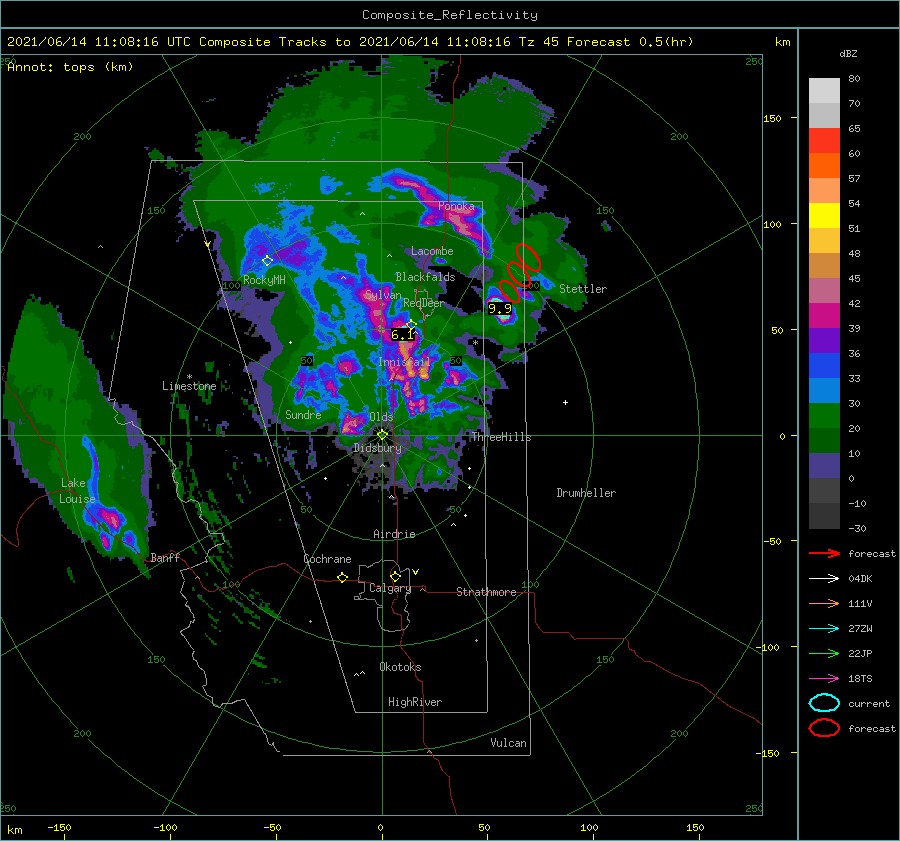Select the magenta 18TS arrow legend icon
900x841 pixels.
click(x=824, y=679)
